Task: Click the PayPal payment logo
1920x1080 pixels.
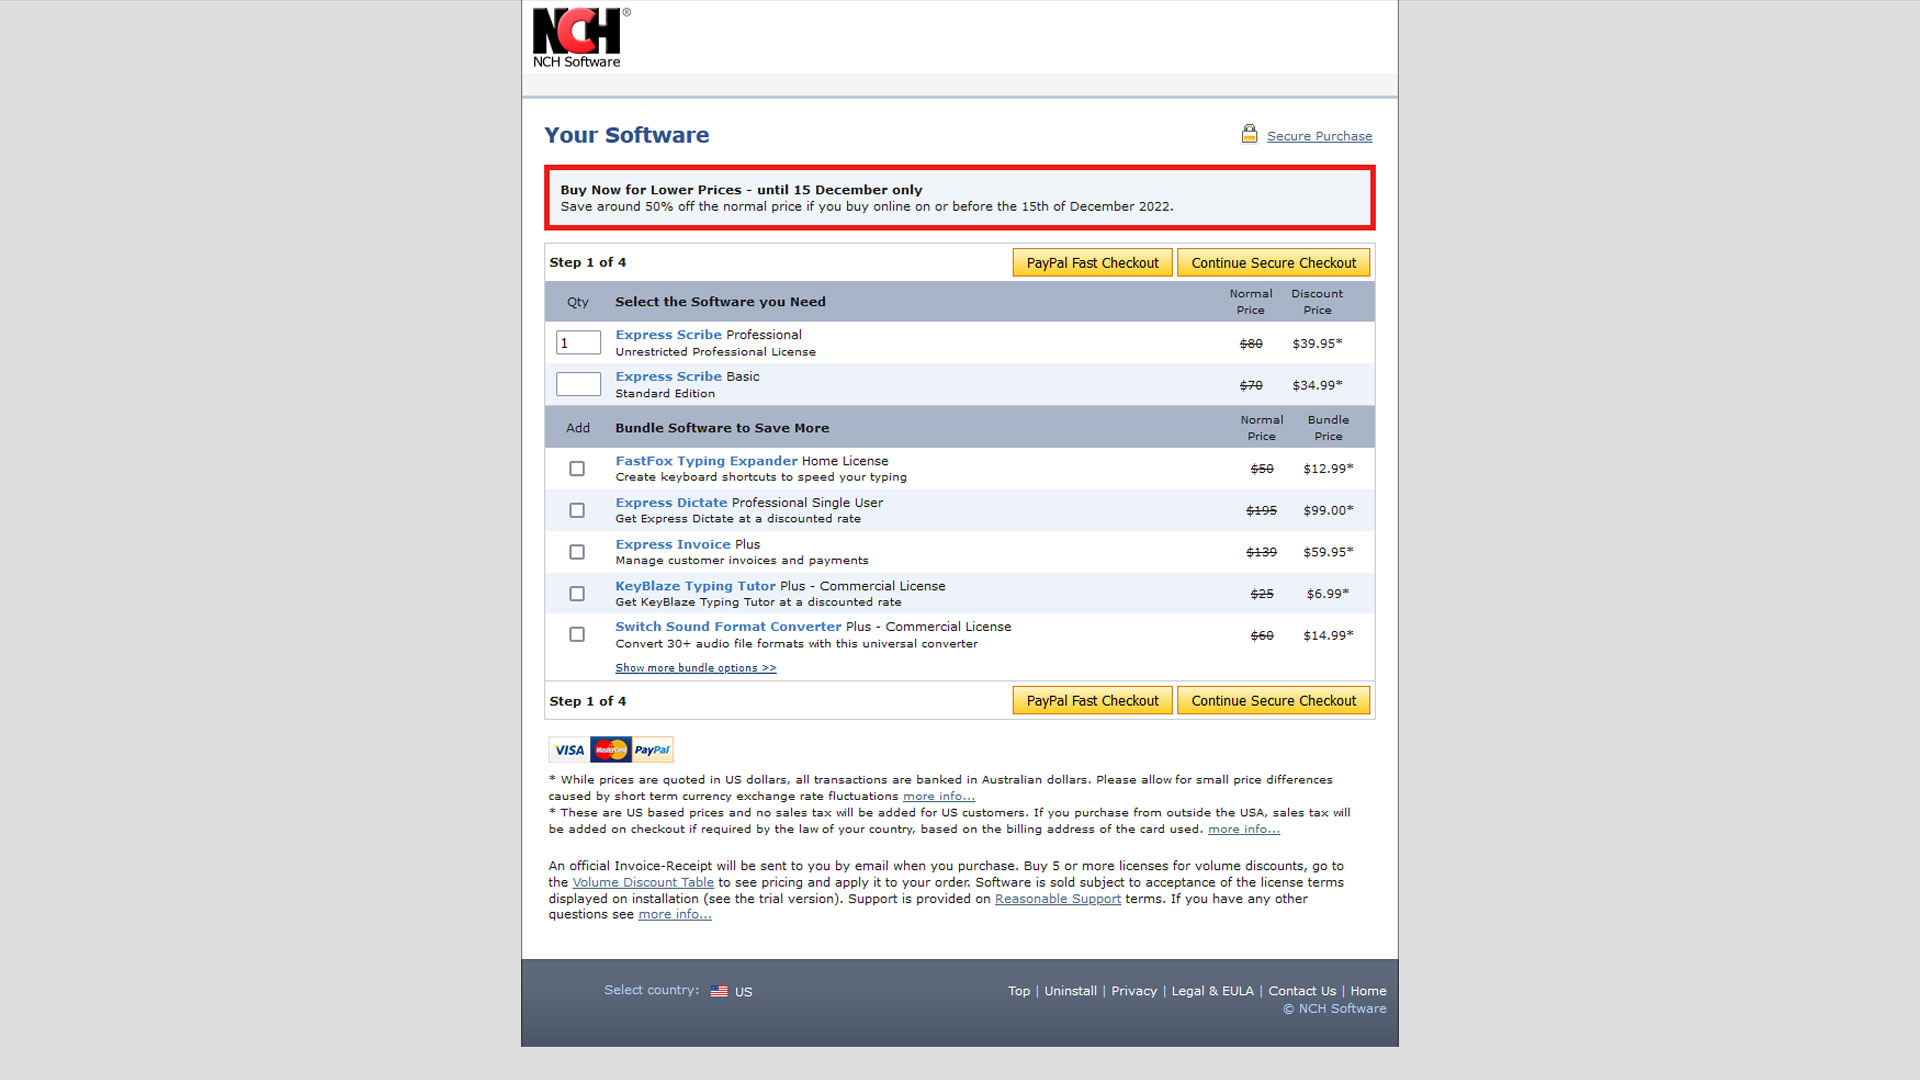Action: [652, 750]
